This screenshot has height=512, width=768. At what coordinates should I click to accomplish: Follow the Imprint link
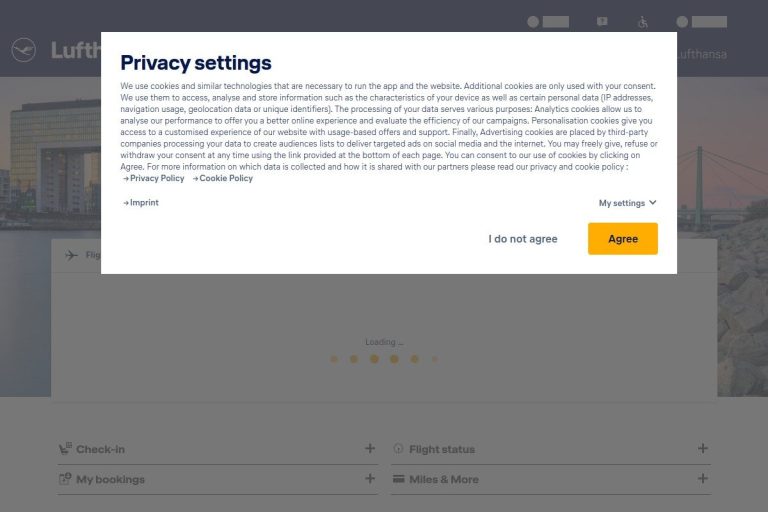pyautogui.click(x=143, y=202)
